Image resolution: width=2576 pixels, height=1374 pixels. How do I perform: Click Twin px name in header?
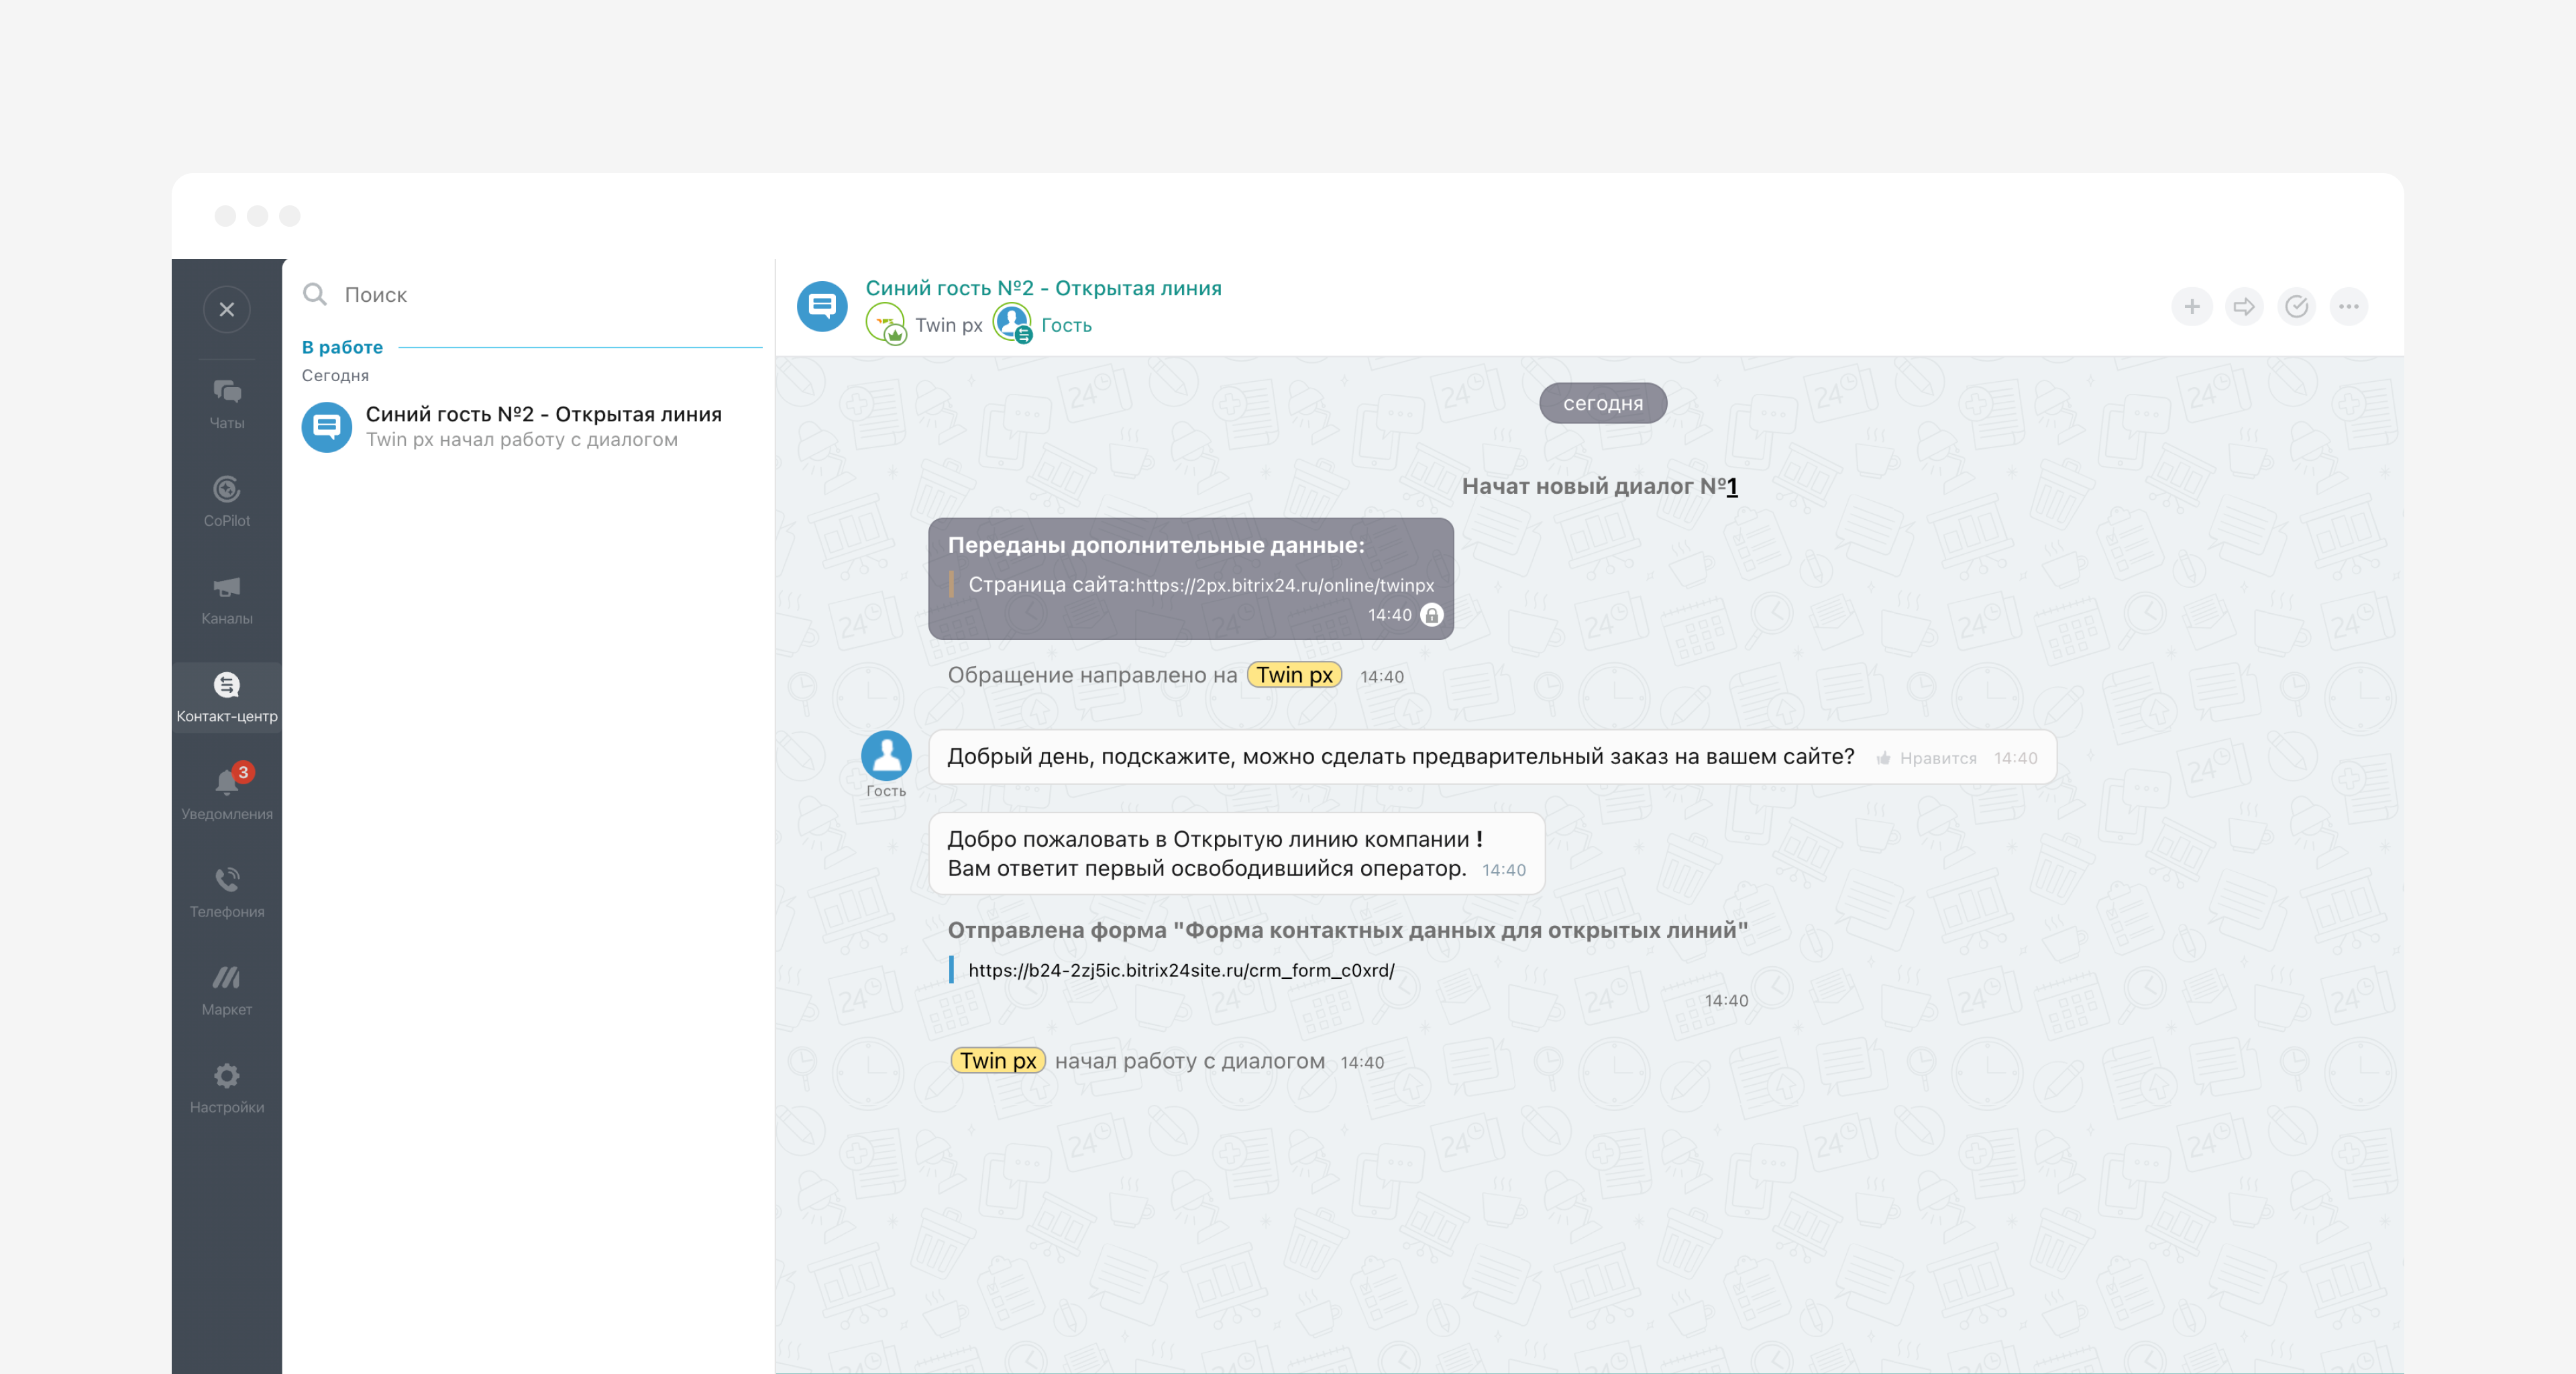point(948,326)
